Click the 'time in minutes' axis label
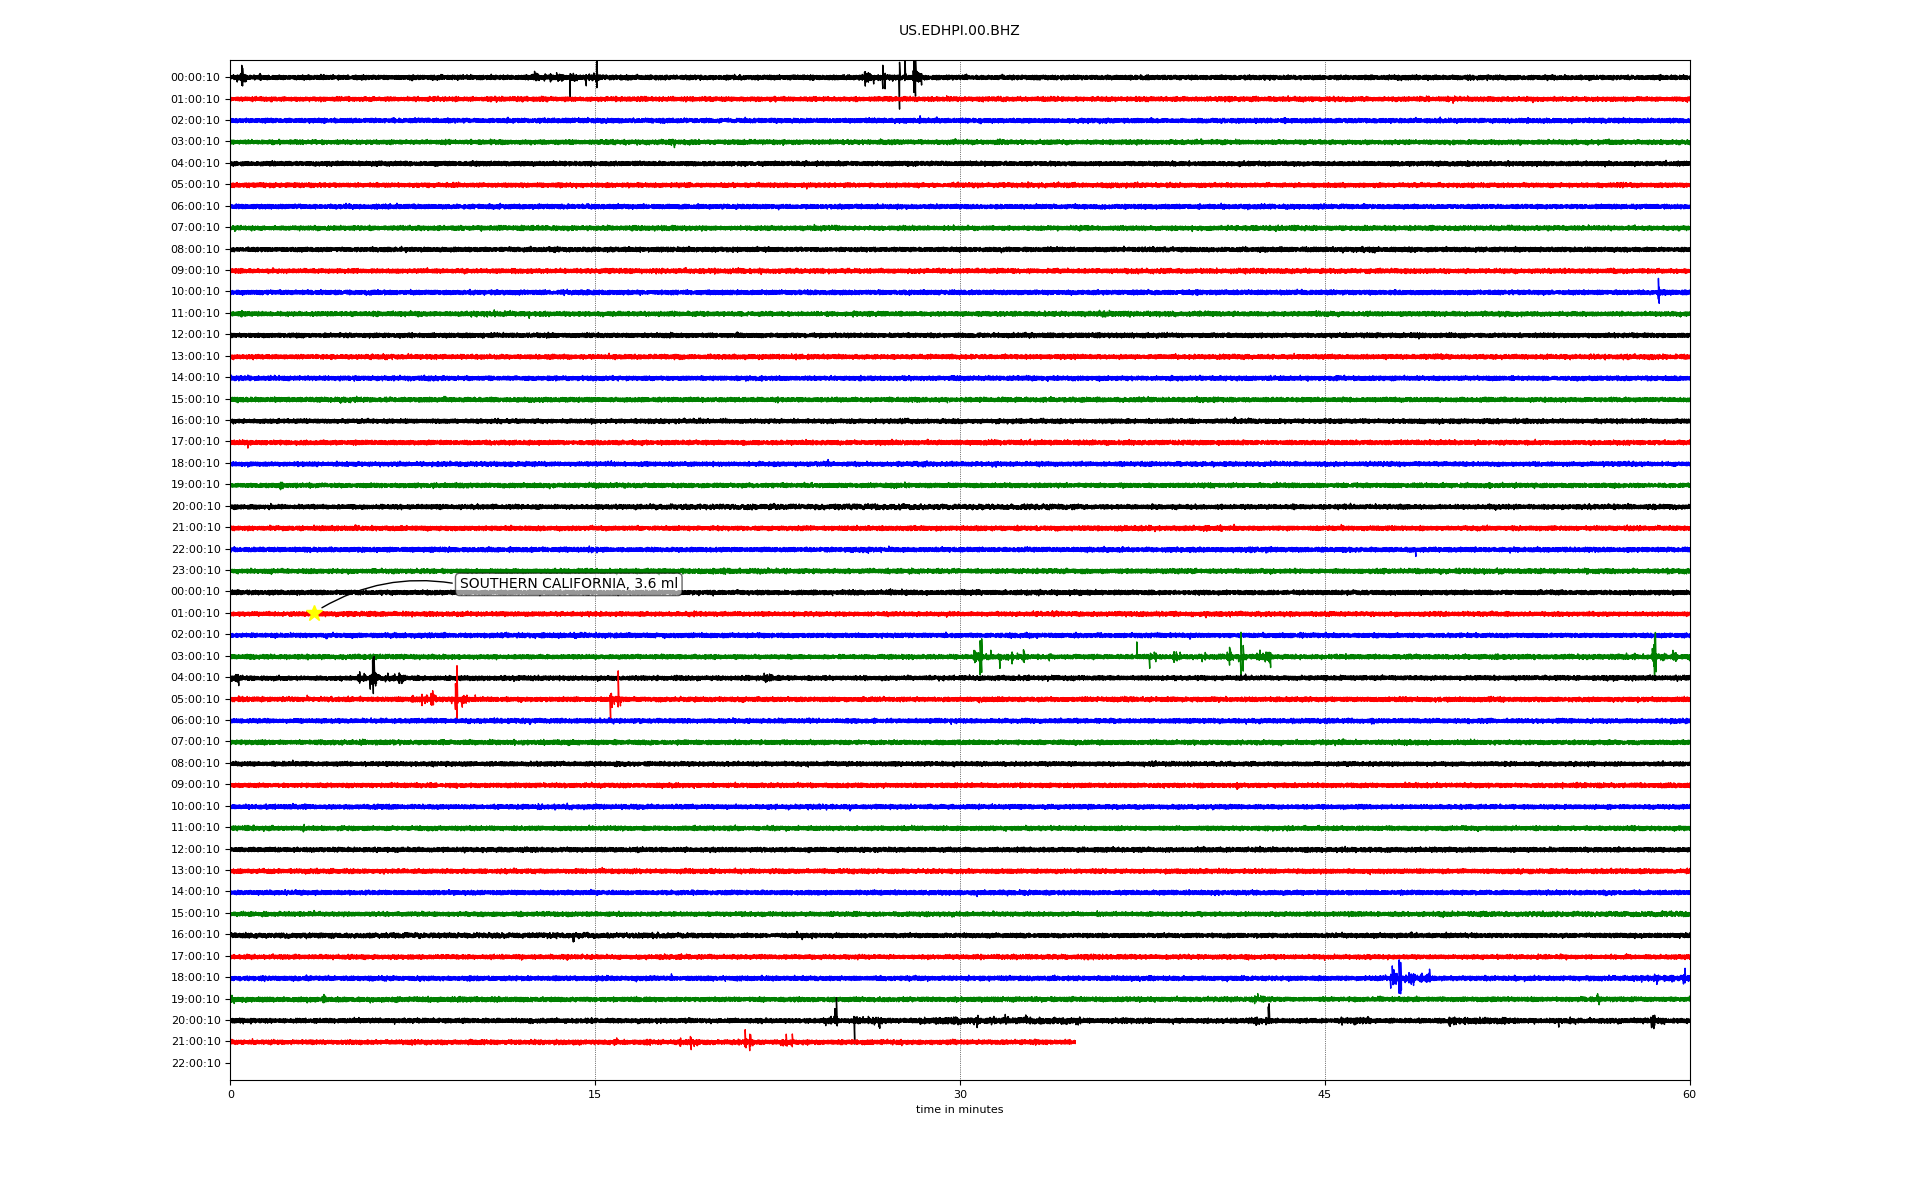This screenshot has width=1920, height=1200. 958,1110
